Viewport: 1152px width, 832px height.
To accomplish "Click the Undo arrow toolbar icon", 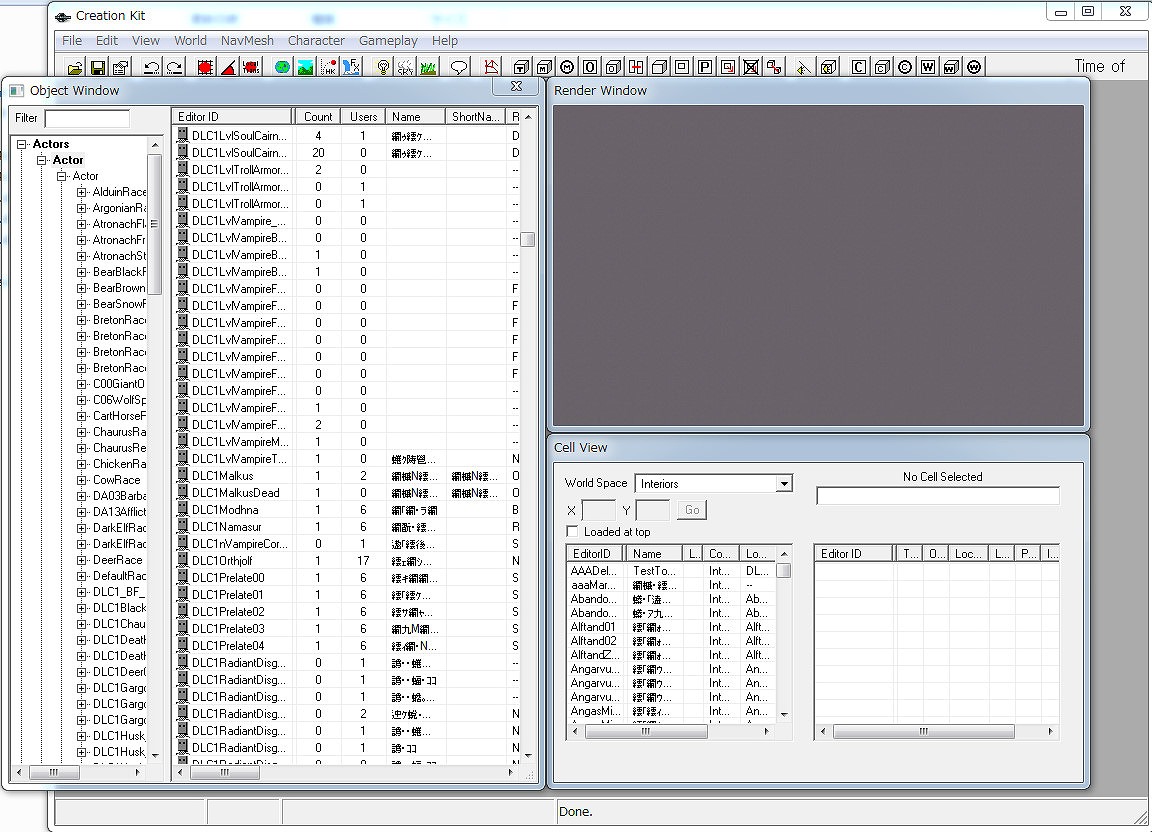I will pyautogui.click(x=151, y=68).
